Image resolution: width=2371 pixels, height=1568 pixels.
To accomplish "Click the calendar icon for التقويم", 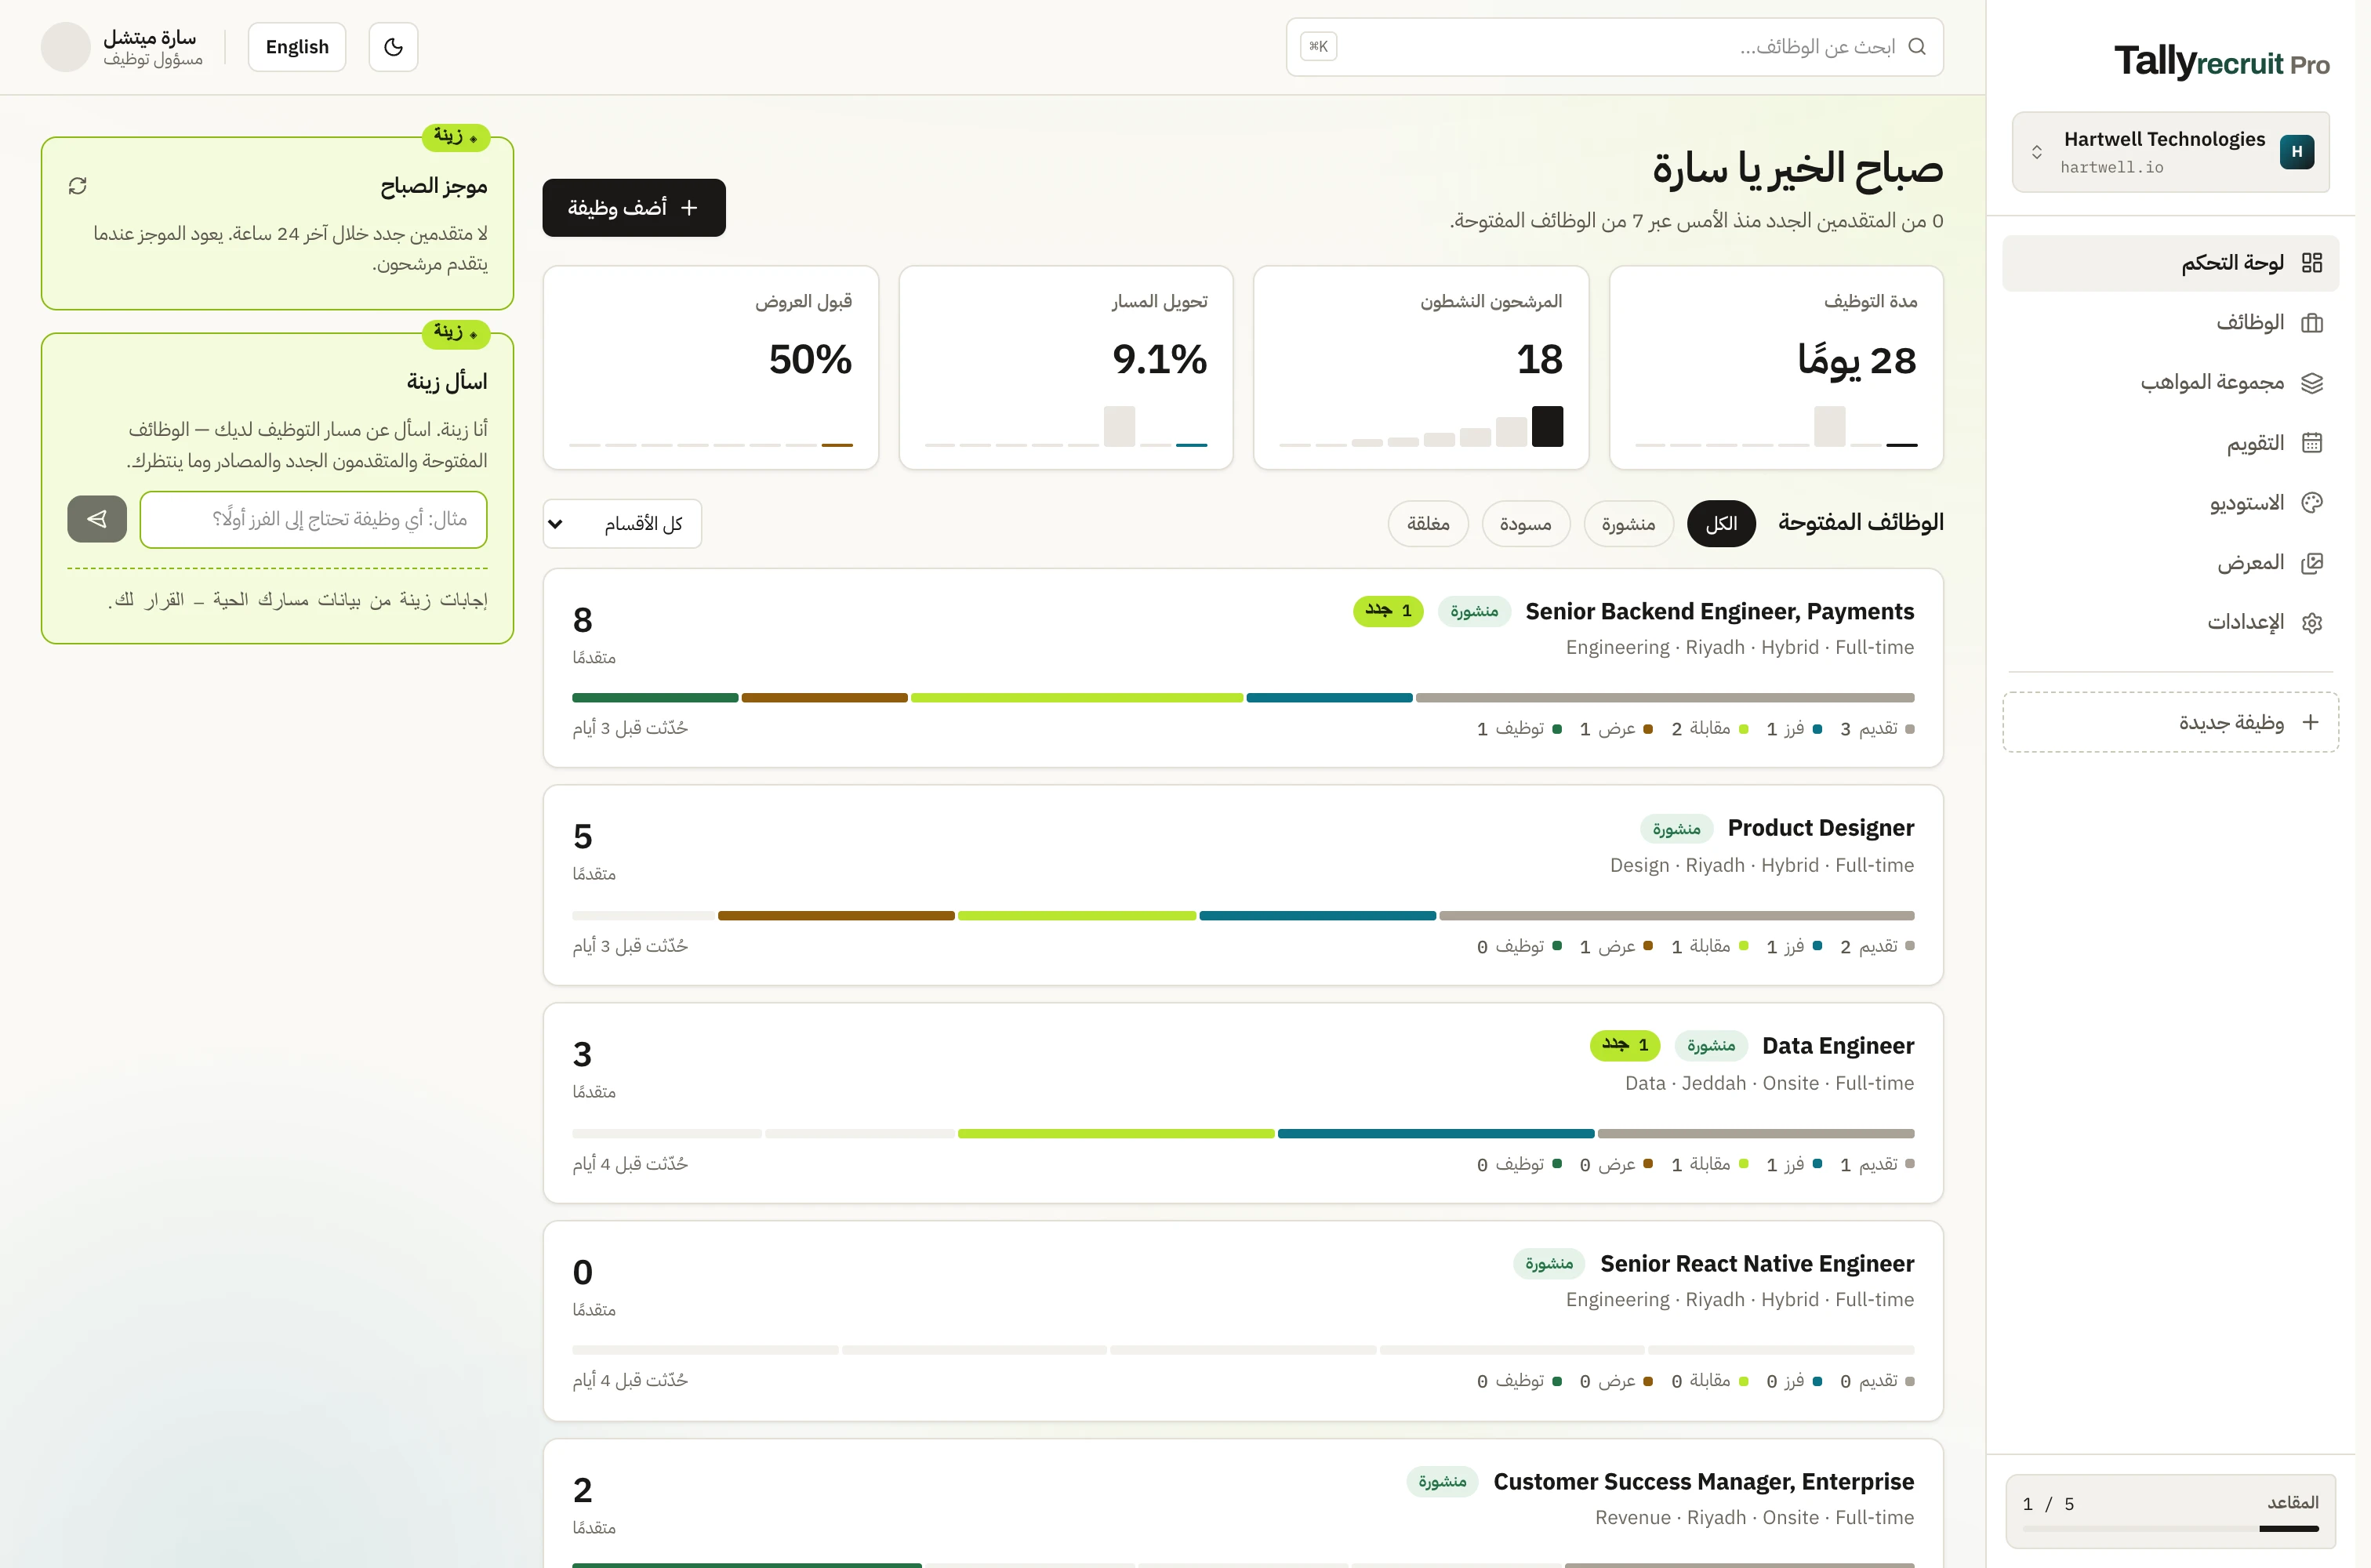I will click(2311, 443).
